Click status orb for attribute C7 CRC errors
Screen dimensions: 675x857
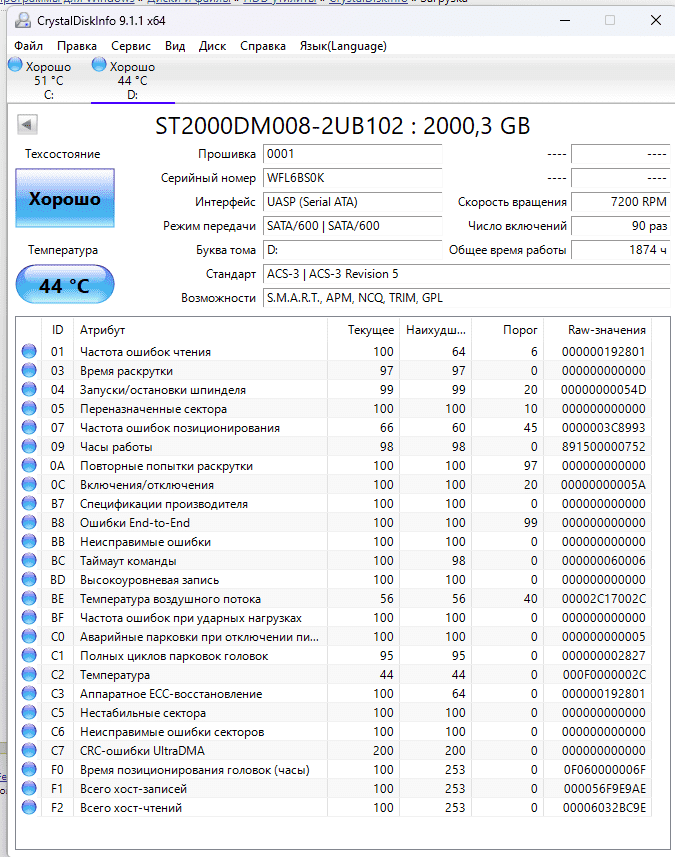(x=29, y=751)
